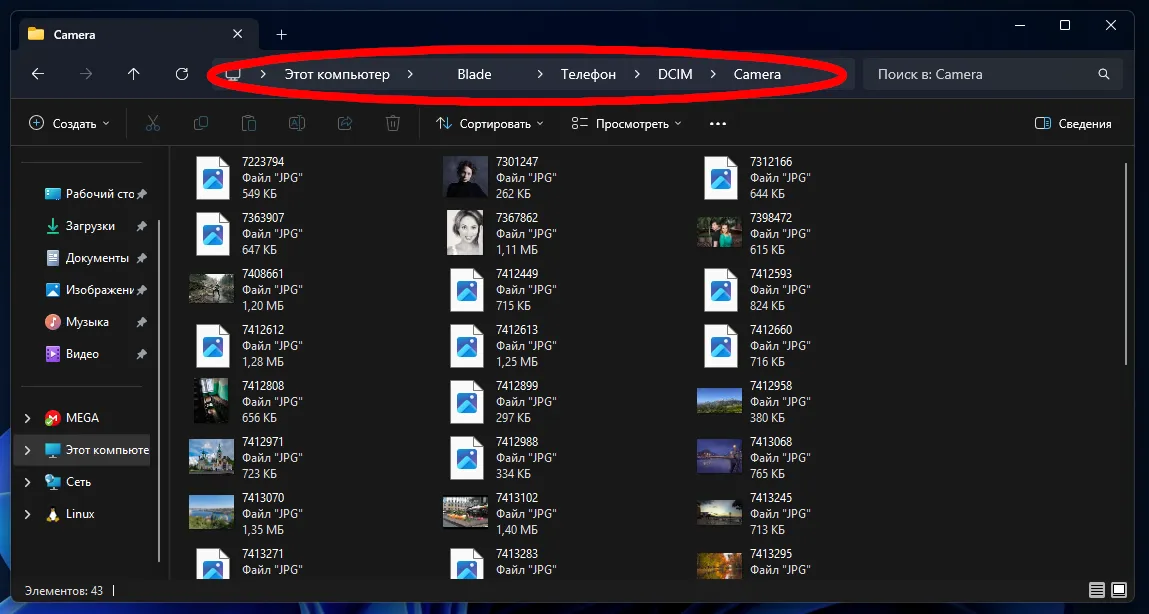Switch to large thumbnails view icon
1149x614 pixels.
(x=1119, y=590)
